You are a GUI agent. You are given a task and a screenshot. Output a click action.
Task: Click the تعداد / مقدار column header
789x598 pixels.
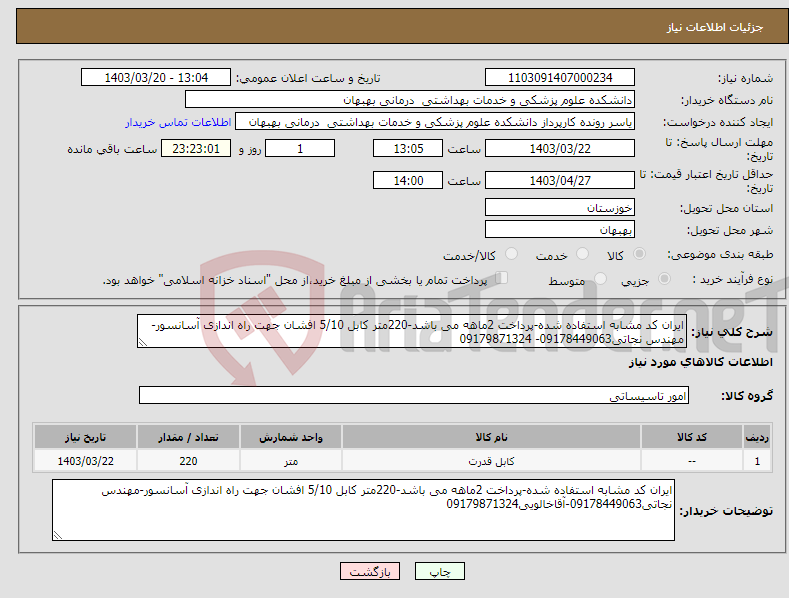188,437
